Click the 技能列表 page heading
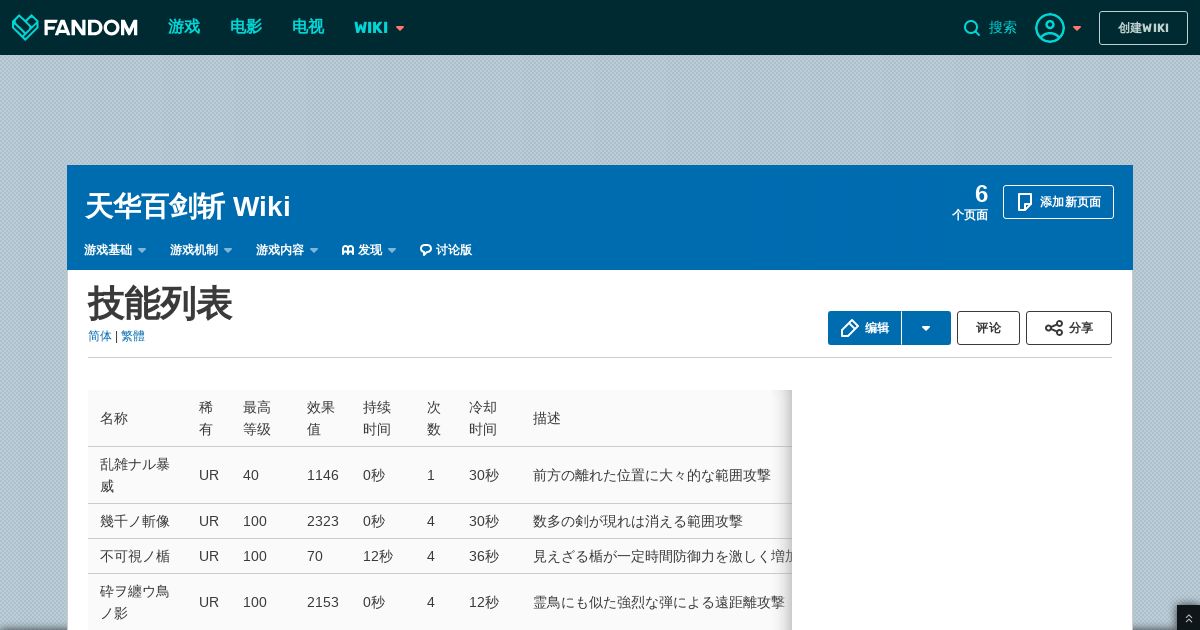 (160, 303)
